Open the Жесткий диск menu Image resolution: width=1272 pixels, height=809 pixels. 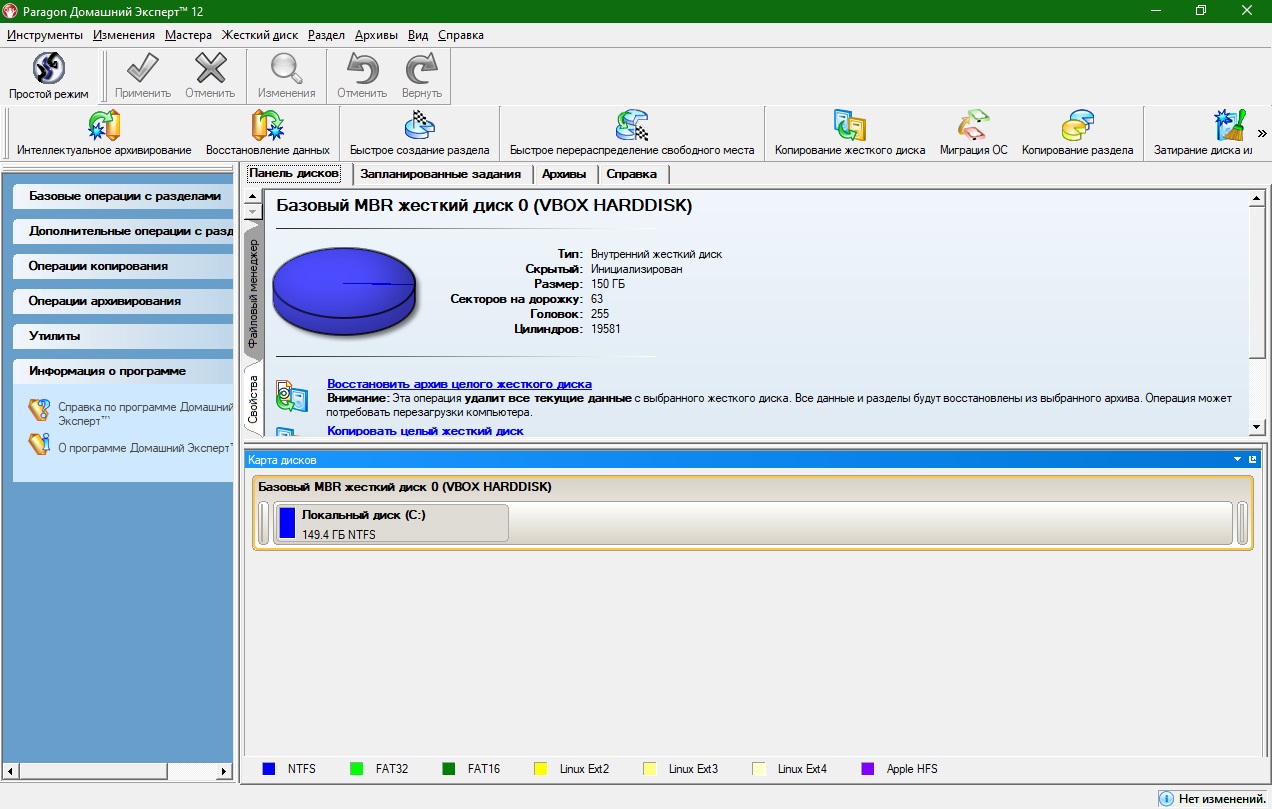coord(260,34)
